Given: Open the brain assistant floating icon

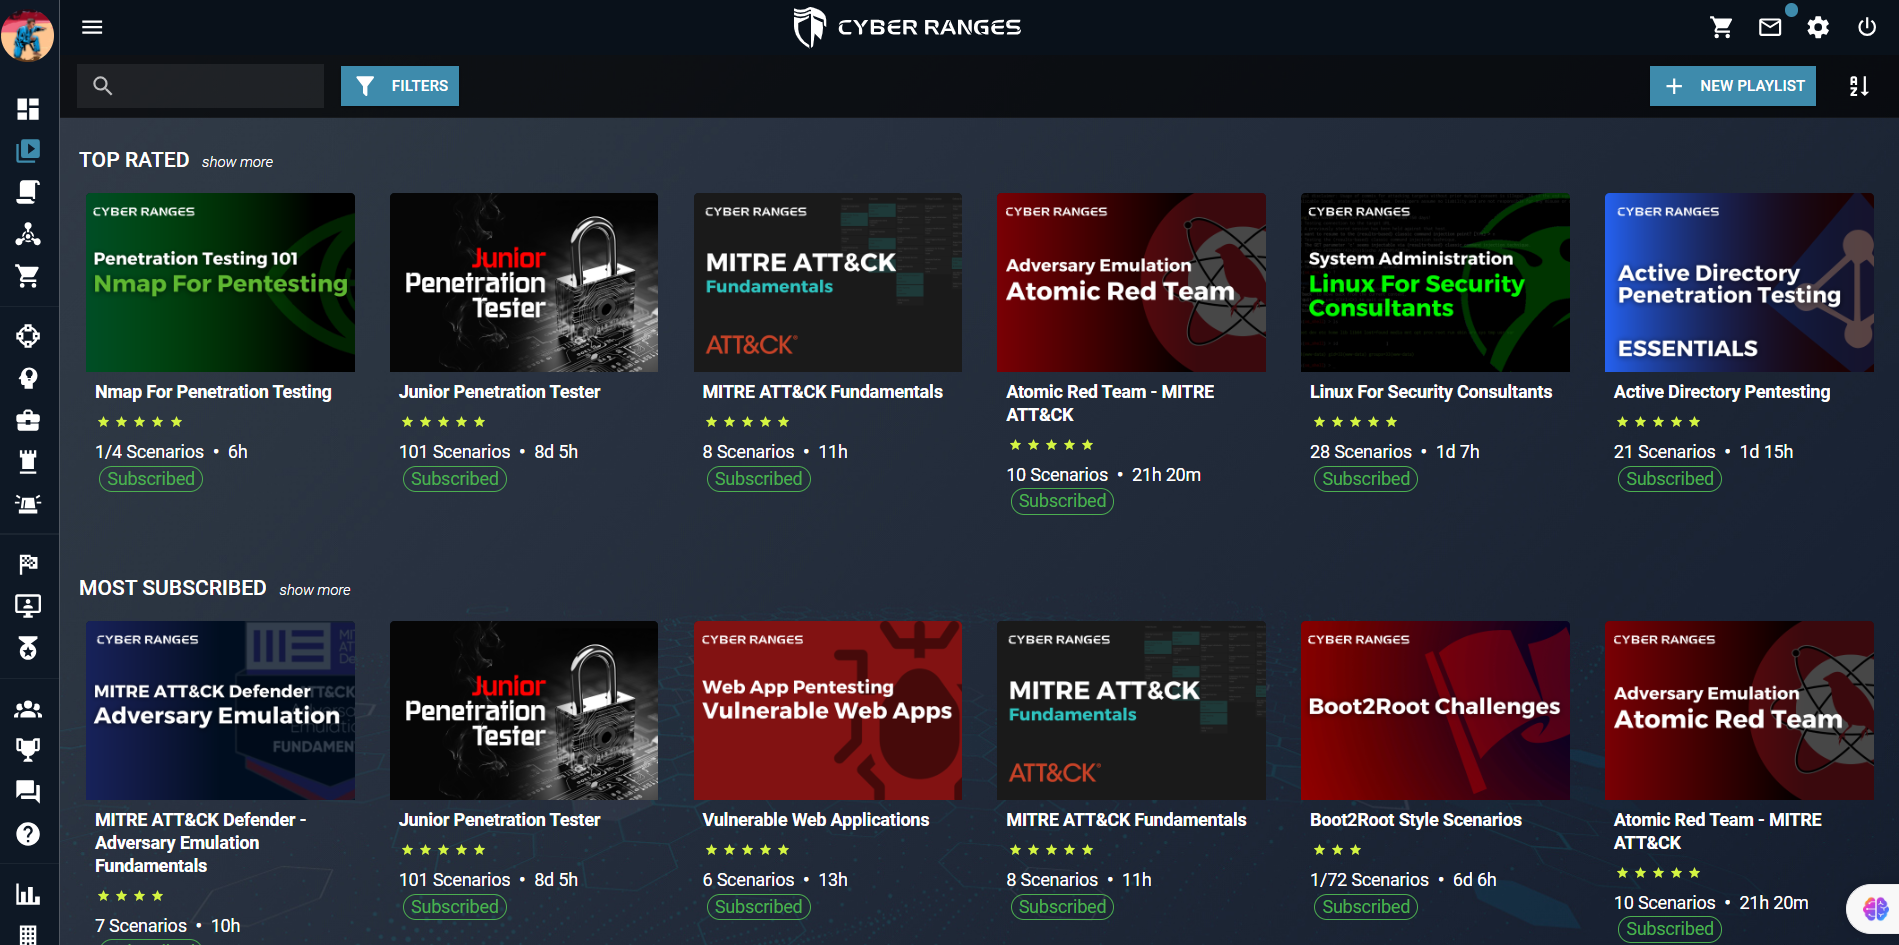Looking at the screenshot, I should coord(1875,908).
